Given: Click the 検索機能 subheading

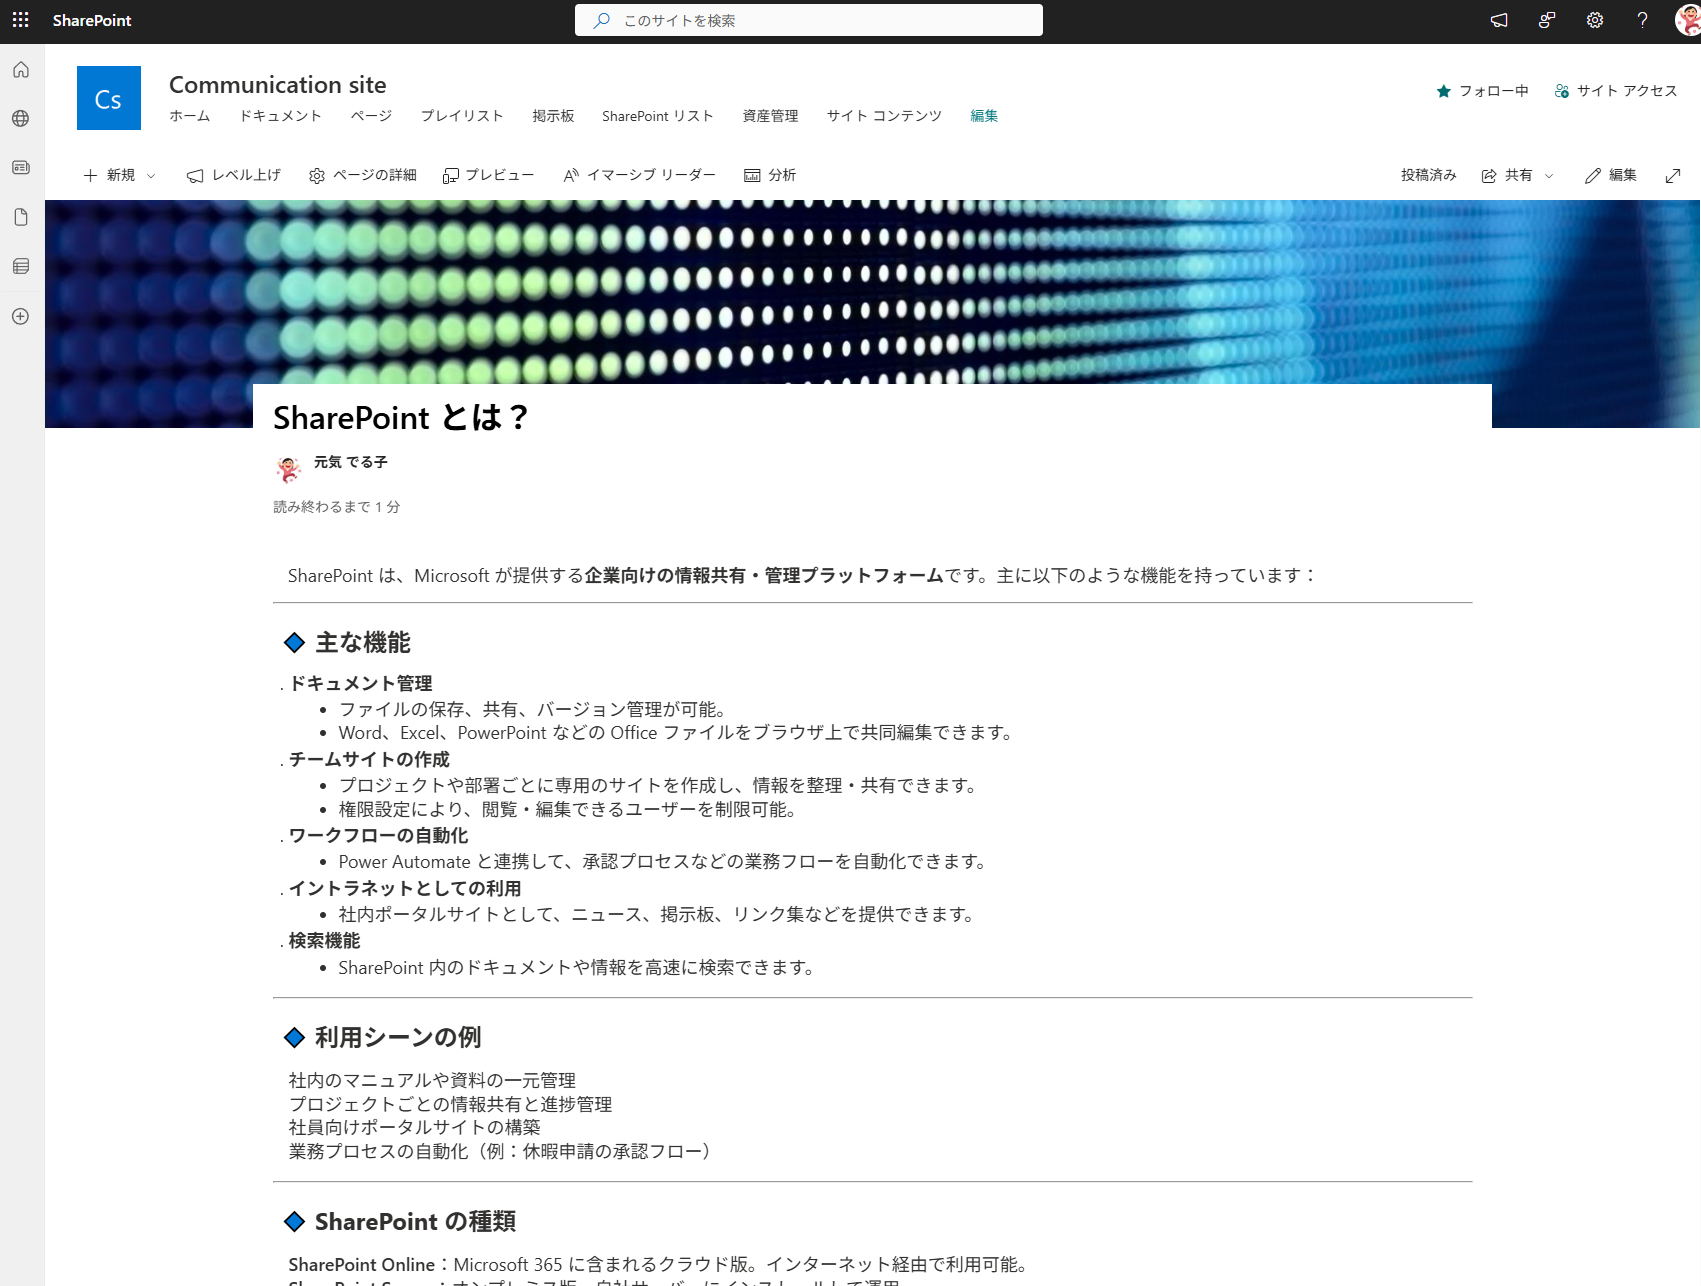Looking at the screenshot, I should [324, 940].
